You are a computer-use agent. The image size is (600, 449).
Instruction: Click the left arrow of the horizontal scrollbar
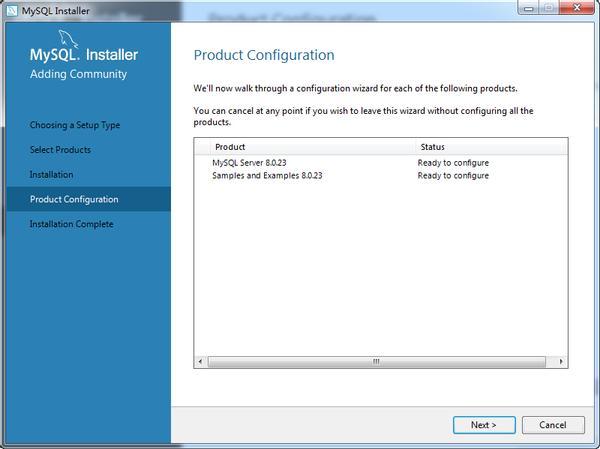(x=200, y=361)
